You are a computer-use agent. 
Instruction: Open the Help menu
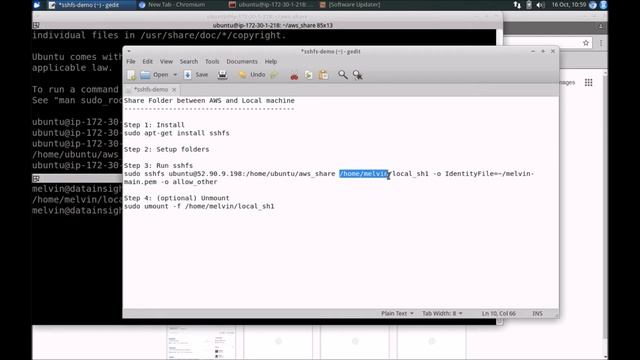(x=271, y=61)
